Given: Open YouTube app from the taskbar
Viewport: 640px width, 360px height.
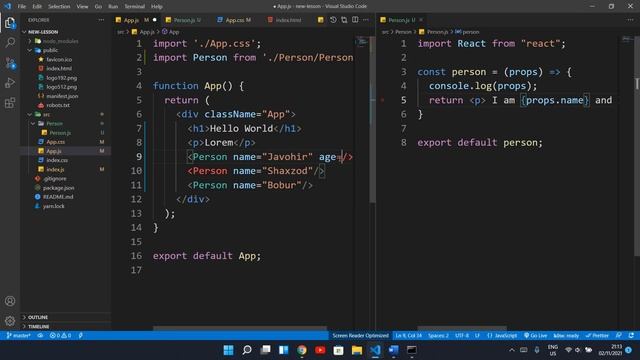Looking at the screenshot, I should click(320, 350).
